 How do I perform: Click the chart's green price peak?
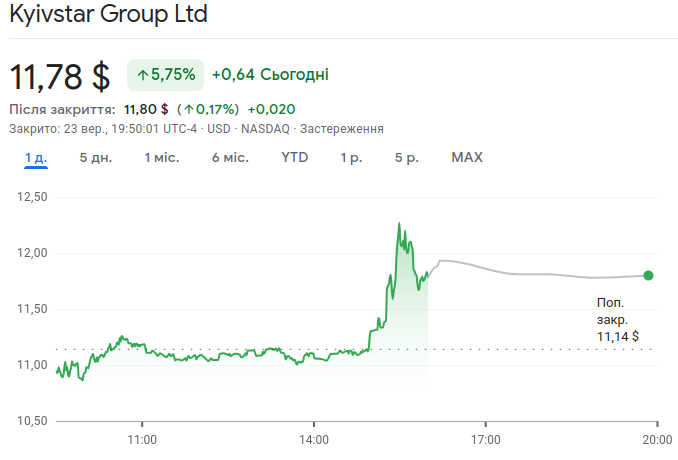coord(398,224)
